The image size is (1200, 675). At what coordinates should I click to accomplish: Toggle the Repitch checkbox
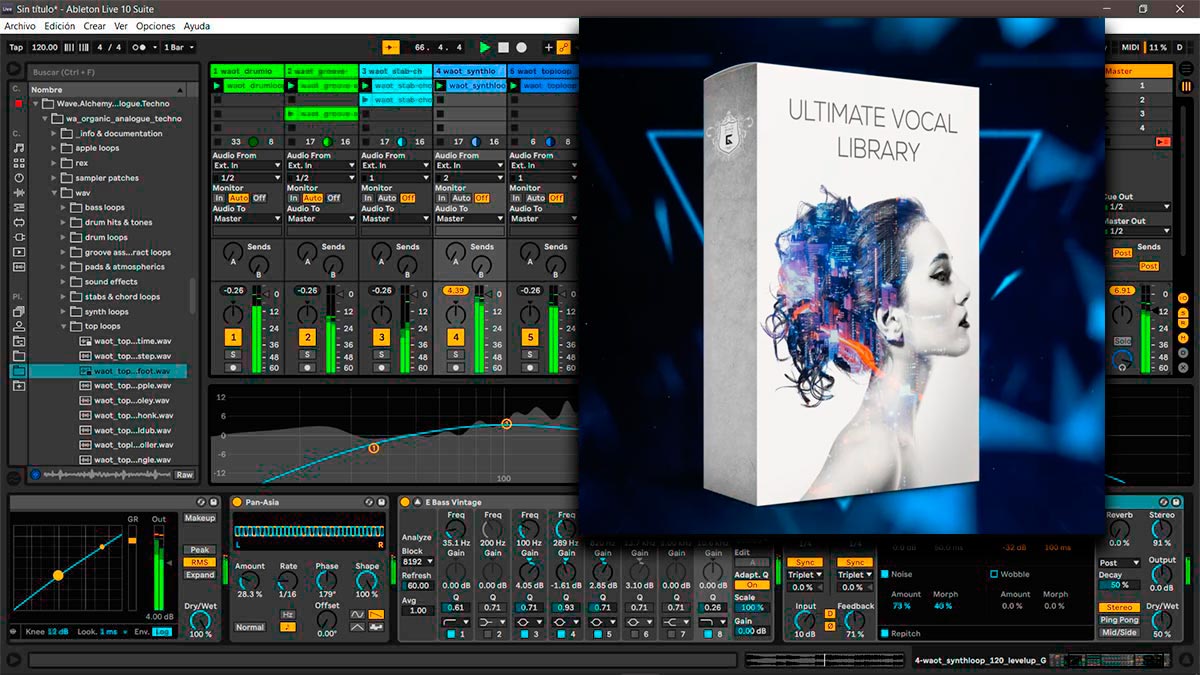tap(885, 633)
